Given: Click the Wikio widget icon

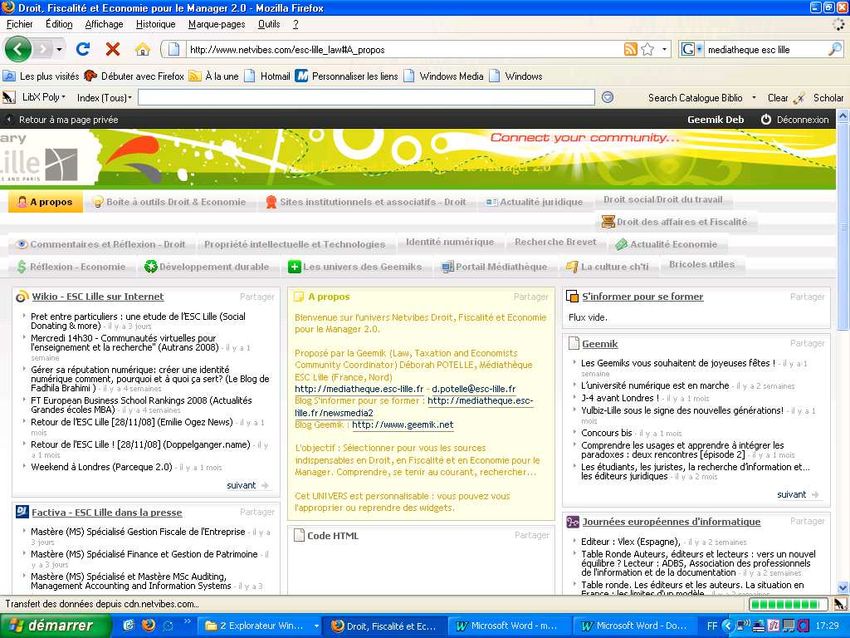Looking at the screenshot, I should point(22,297).
